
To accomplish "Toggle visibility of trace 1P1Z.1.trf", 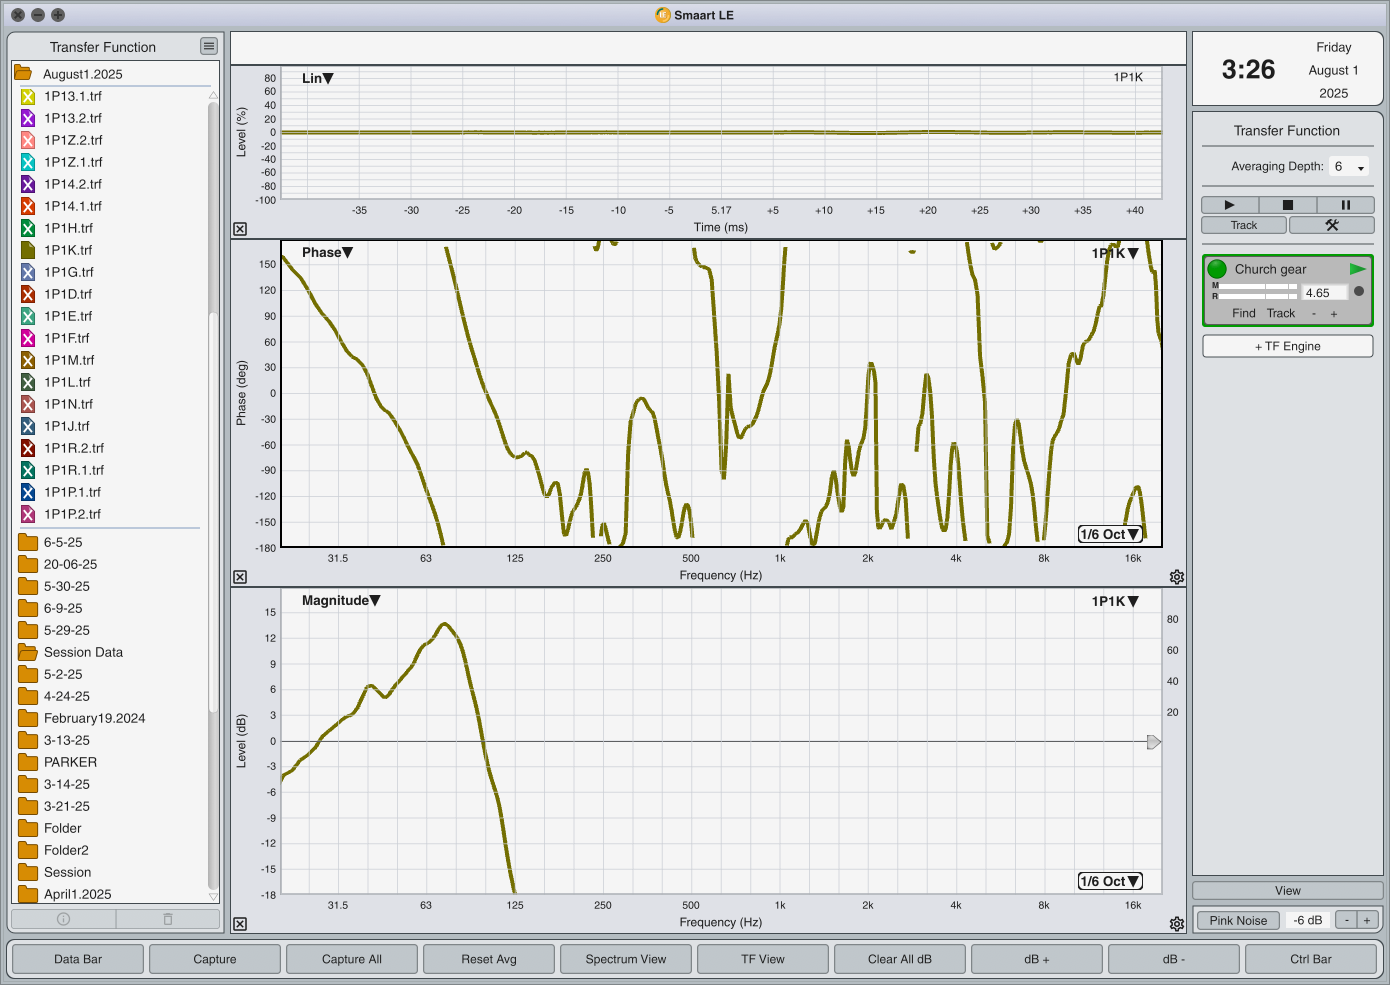I will [x=28, y=163].
